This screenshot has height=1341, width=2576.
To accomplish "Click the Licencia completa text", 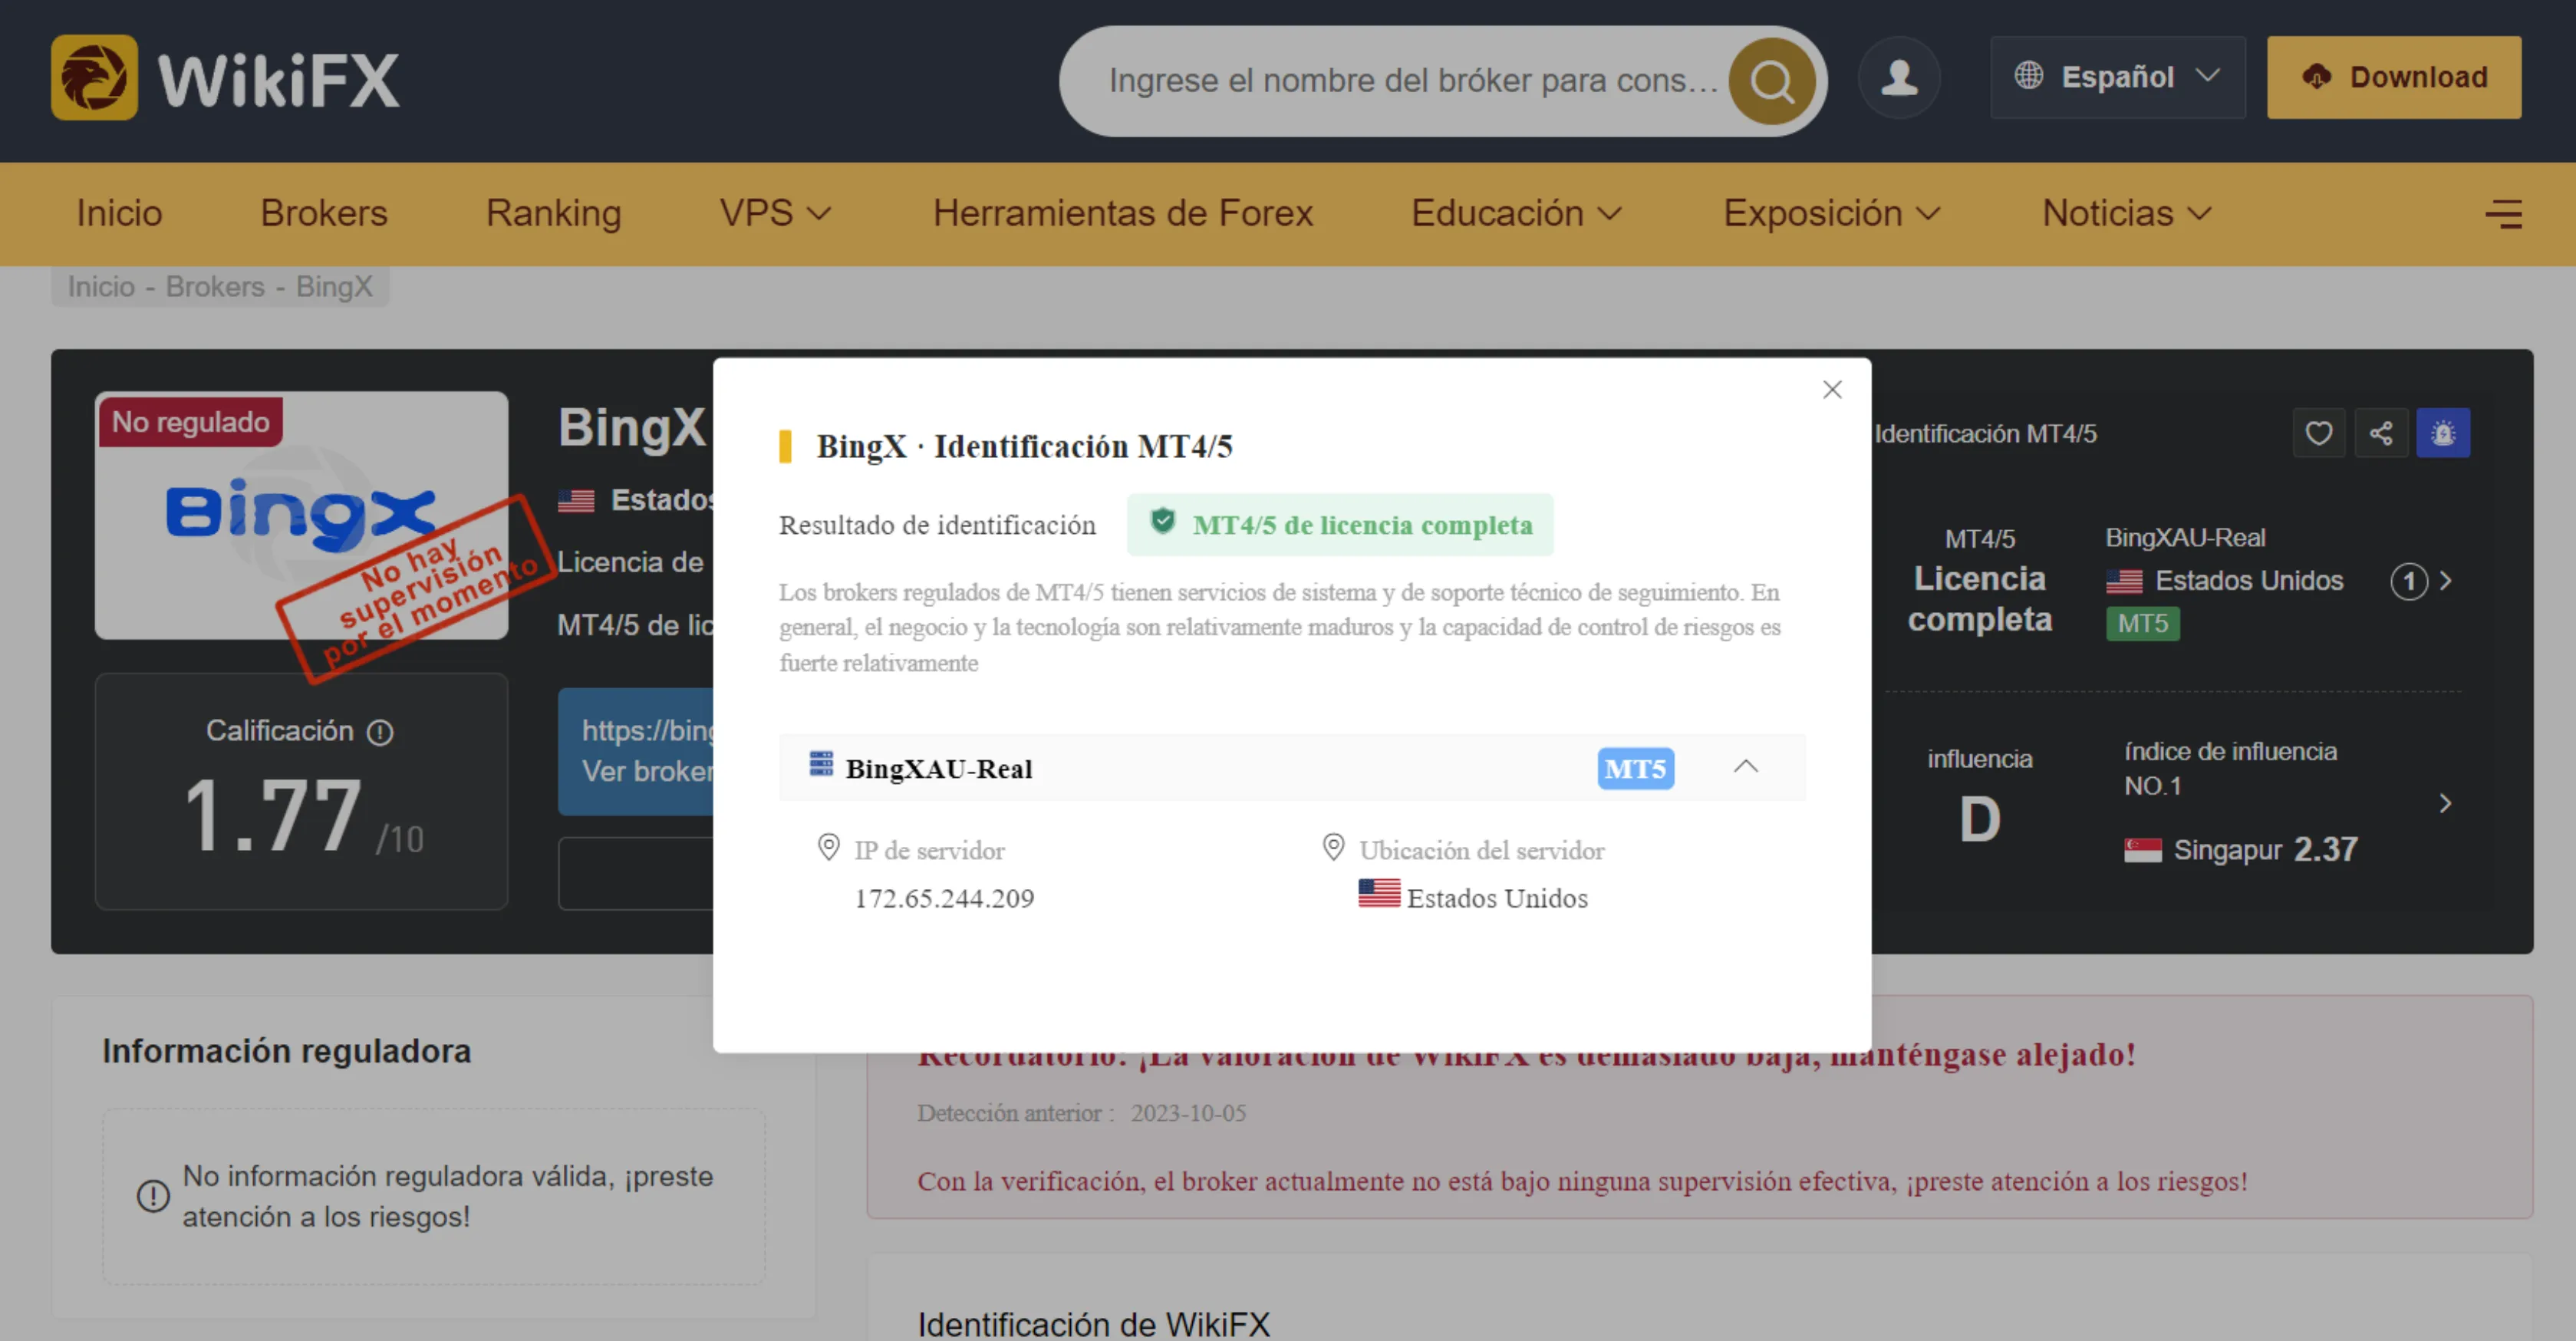I will 1979,599.
